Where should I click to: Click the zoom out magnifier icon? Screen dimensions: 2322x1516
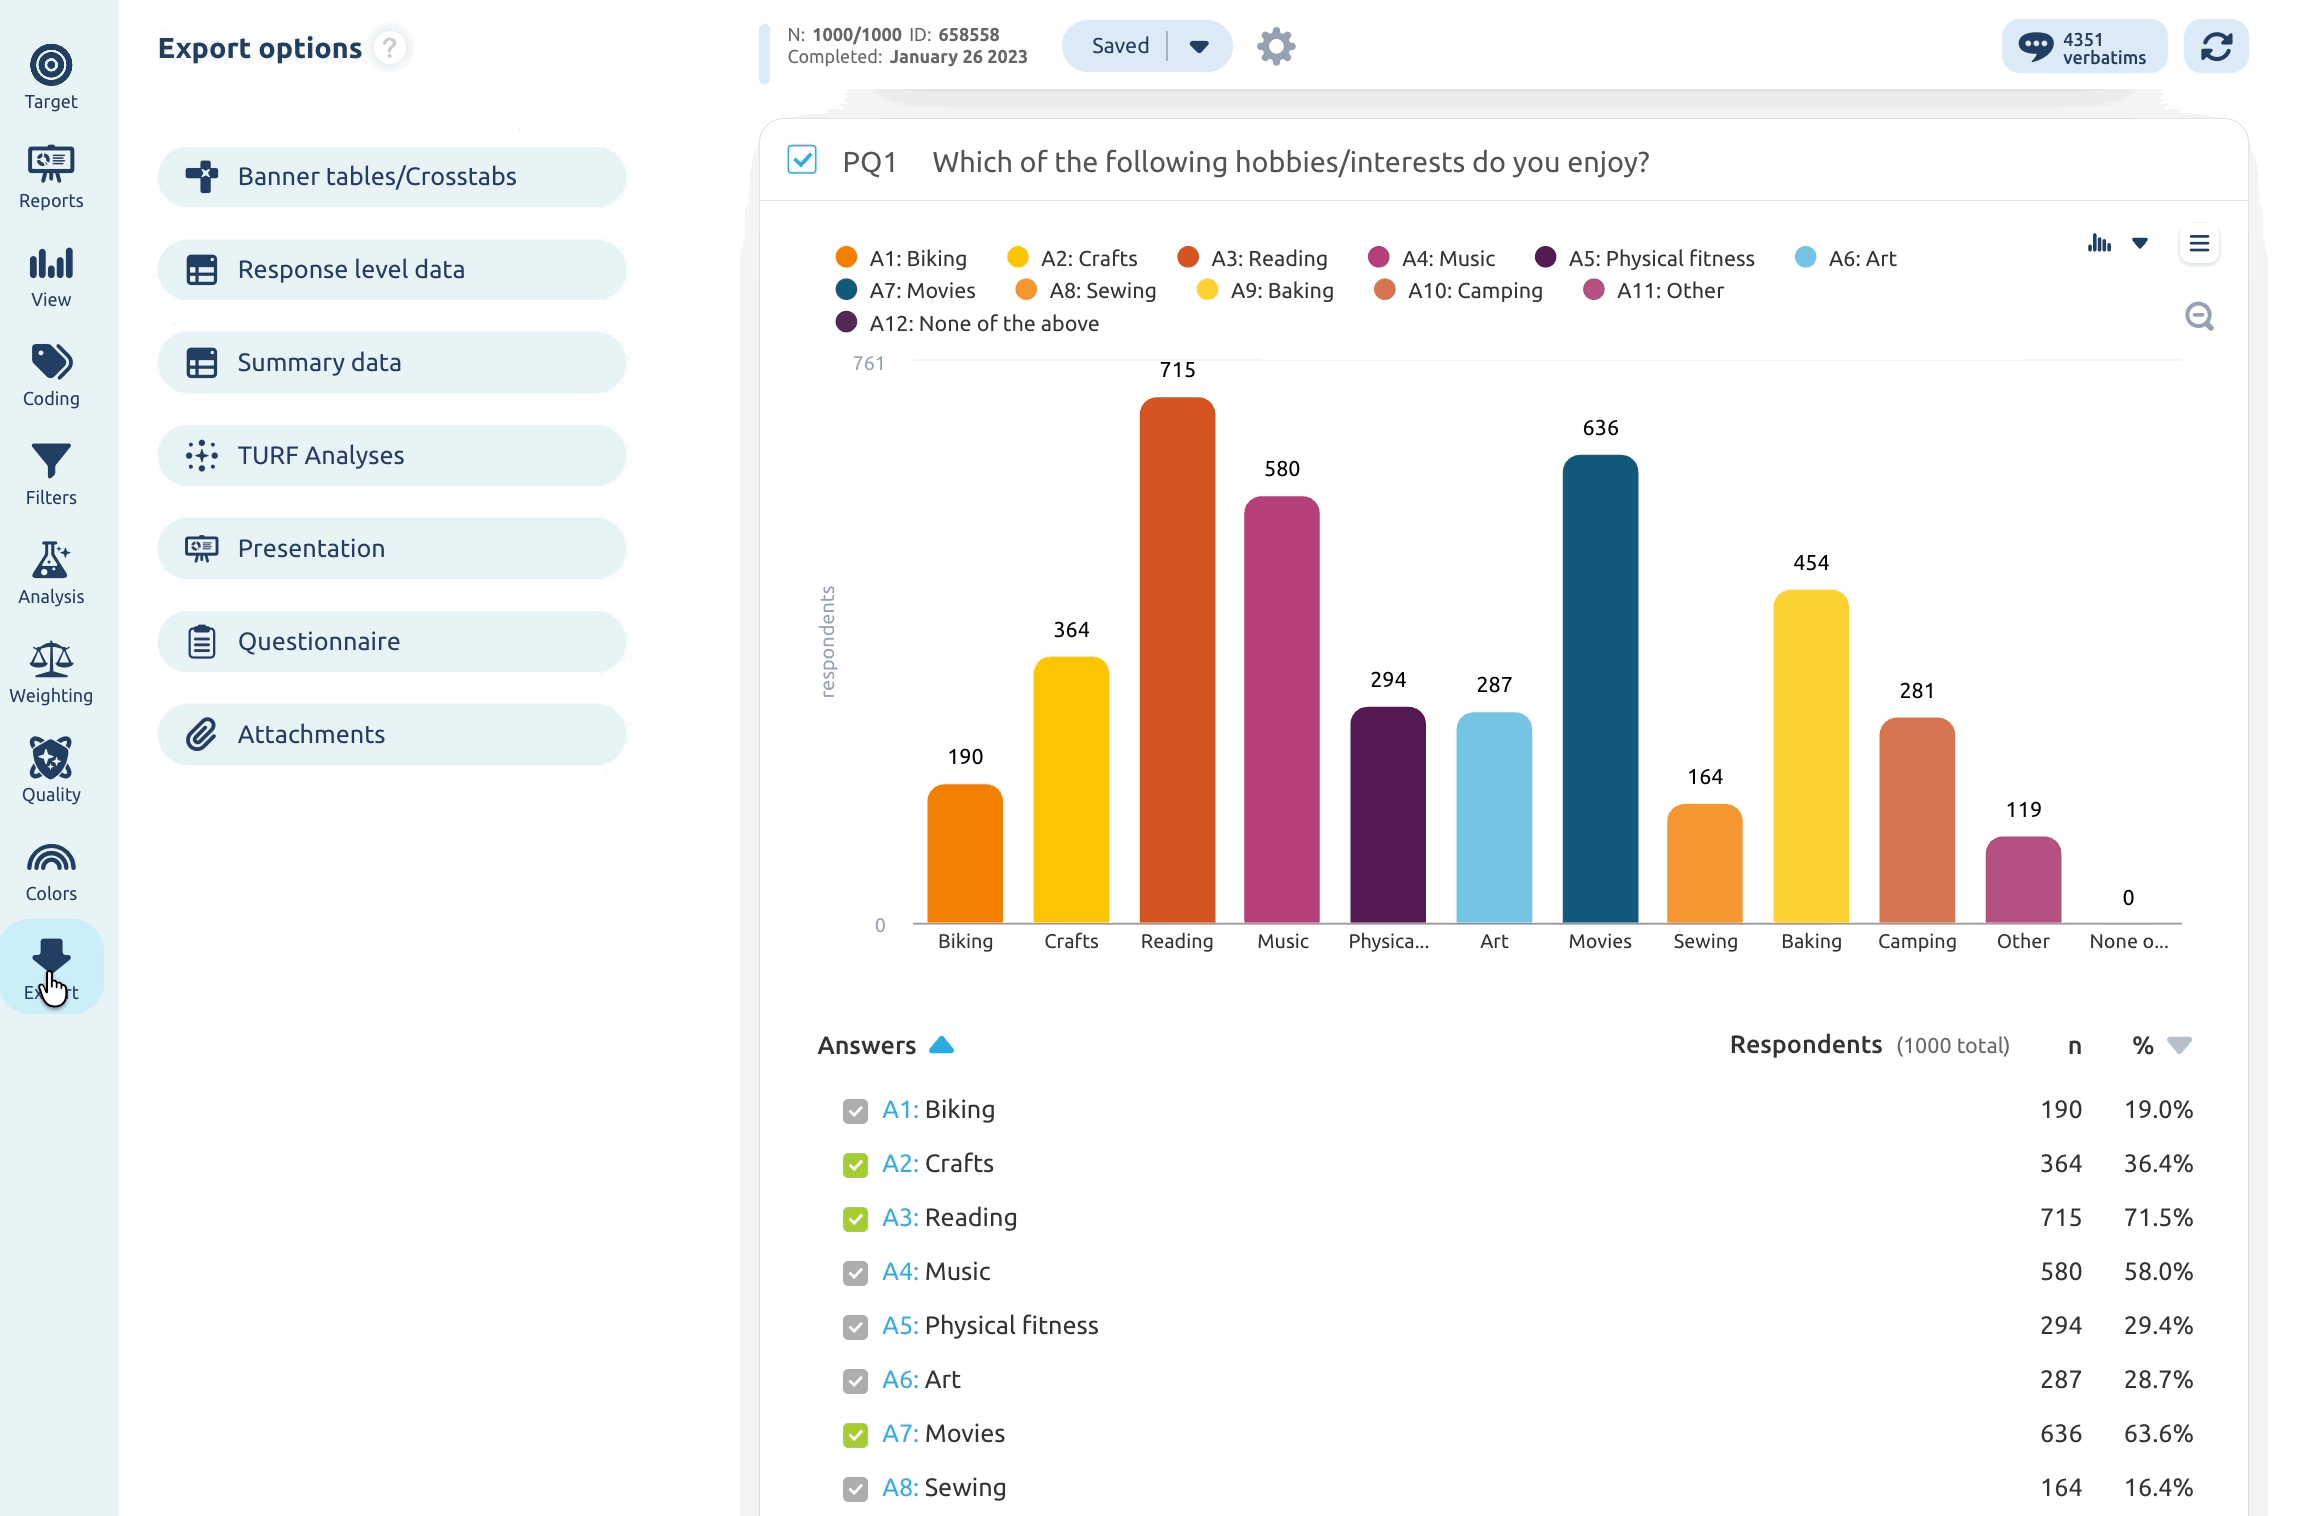pos(2199,317)
